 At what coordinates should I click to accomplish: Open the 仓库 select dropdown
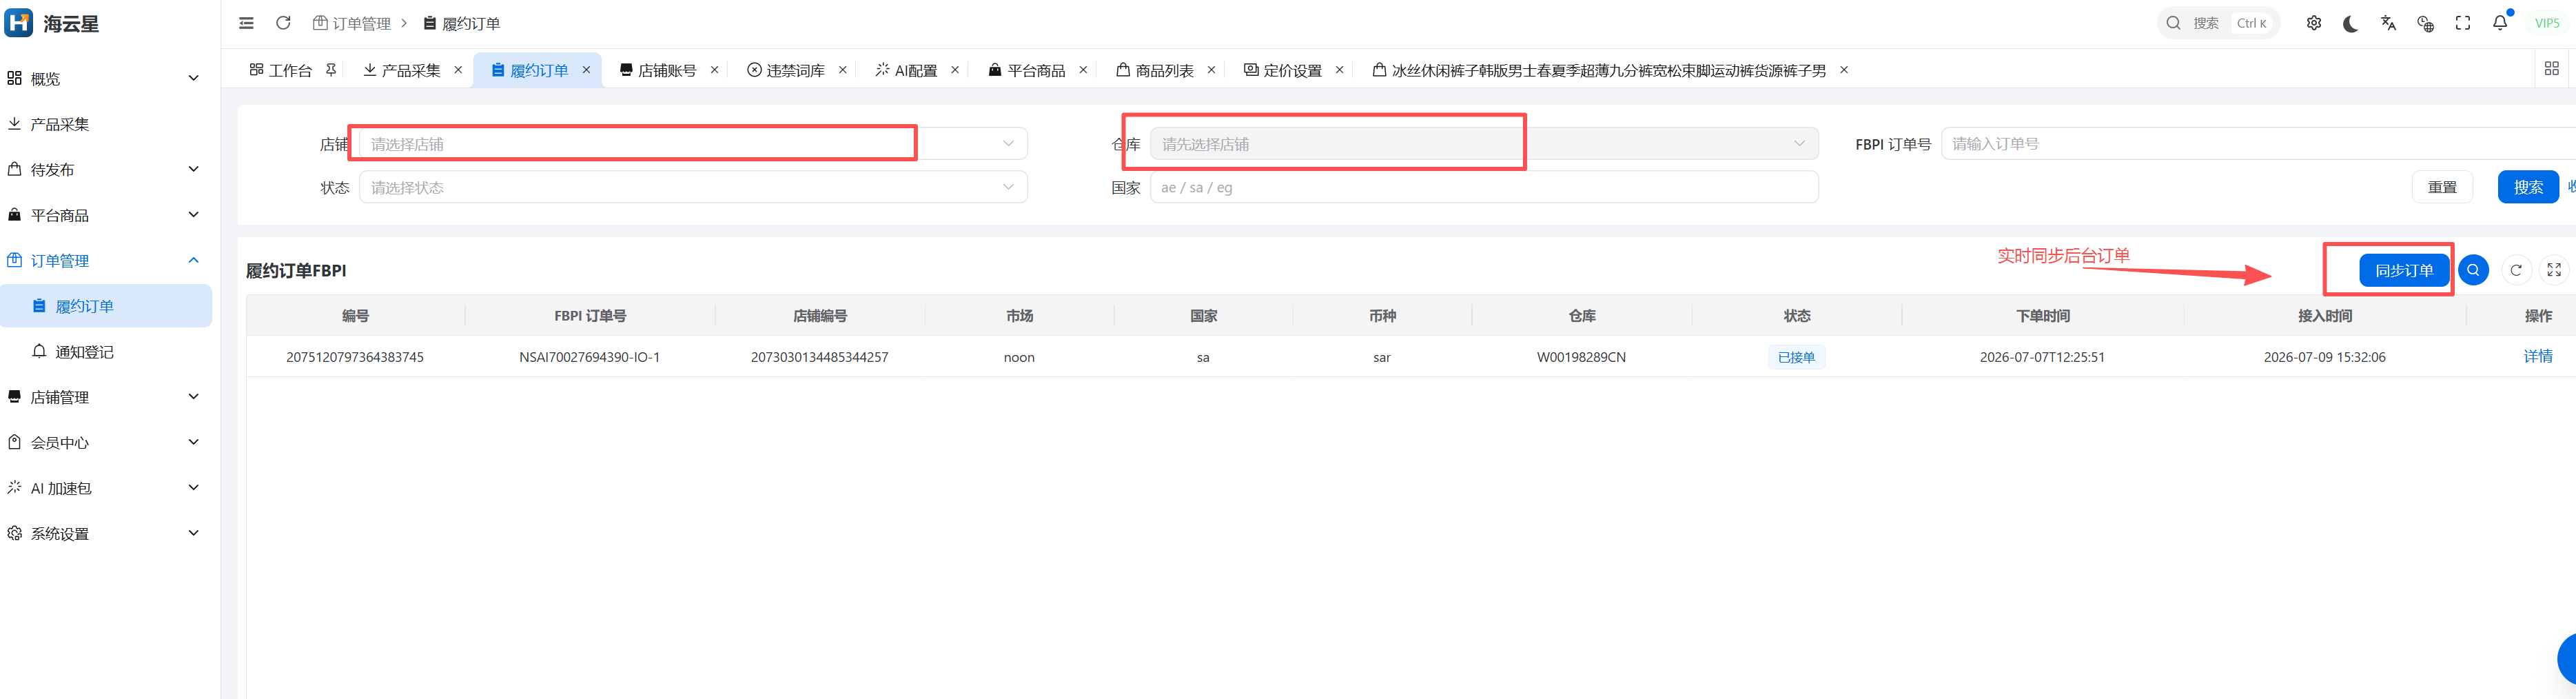point(1484,144)
